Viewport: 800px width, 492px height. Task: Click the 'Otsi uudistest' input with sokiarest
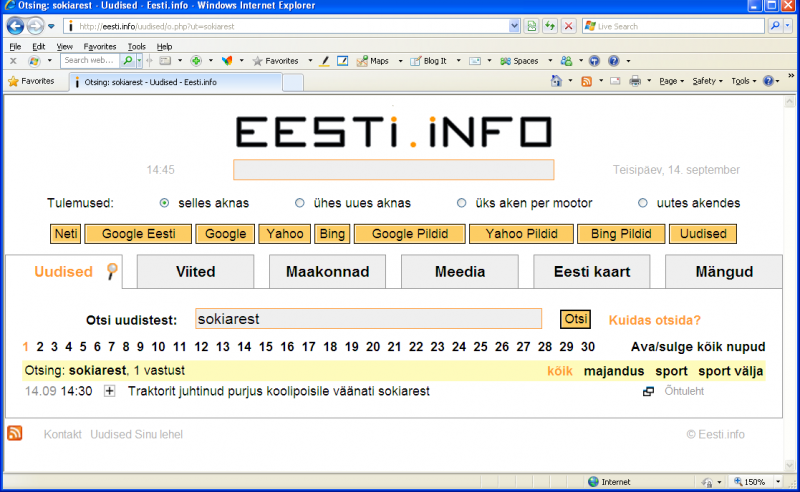pos(368,319)
